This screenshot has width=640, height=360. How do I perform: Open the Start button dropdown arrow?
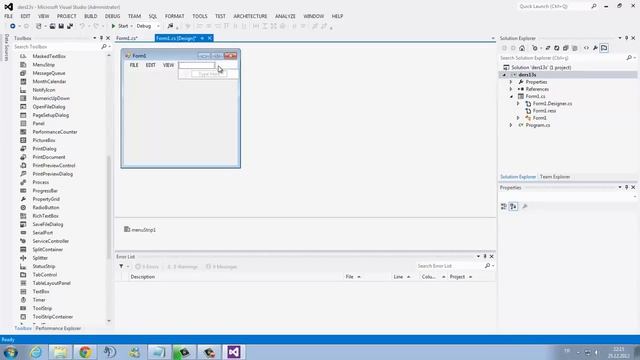tap(131, 26)
